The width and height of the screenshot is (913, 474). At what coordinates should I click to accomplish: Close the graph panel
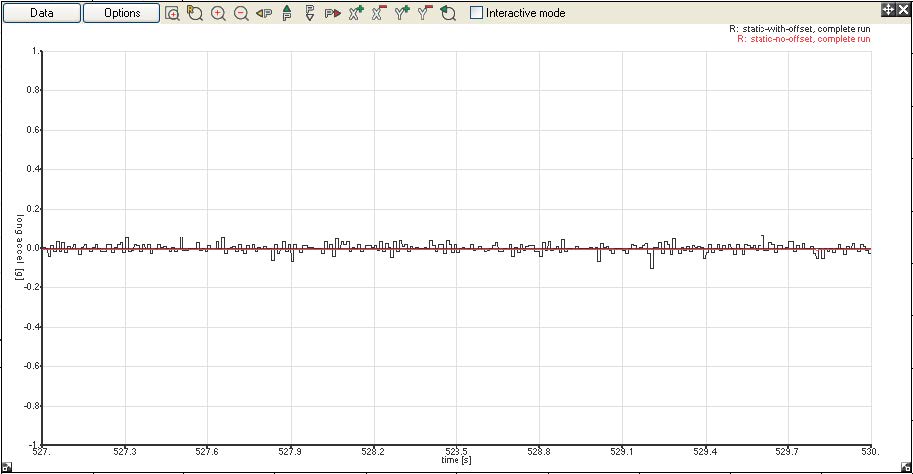[x=902, y=9]
